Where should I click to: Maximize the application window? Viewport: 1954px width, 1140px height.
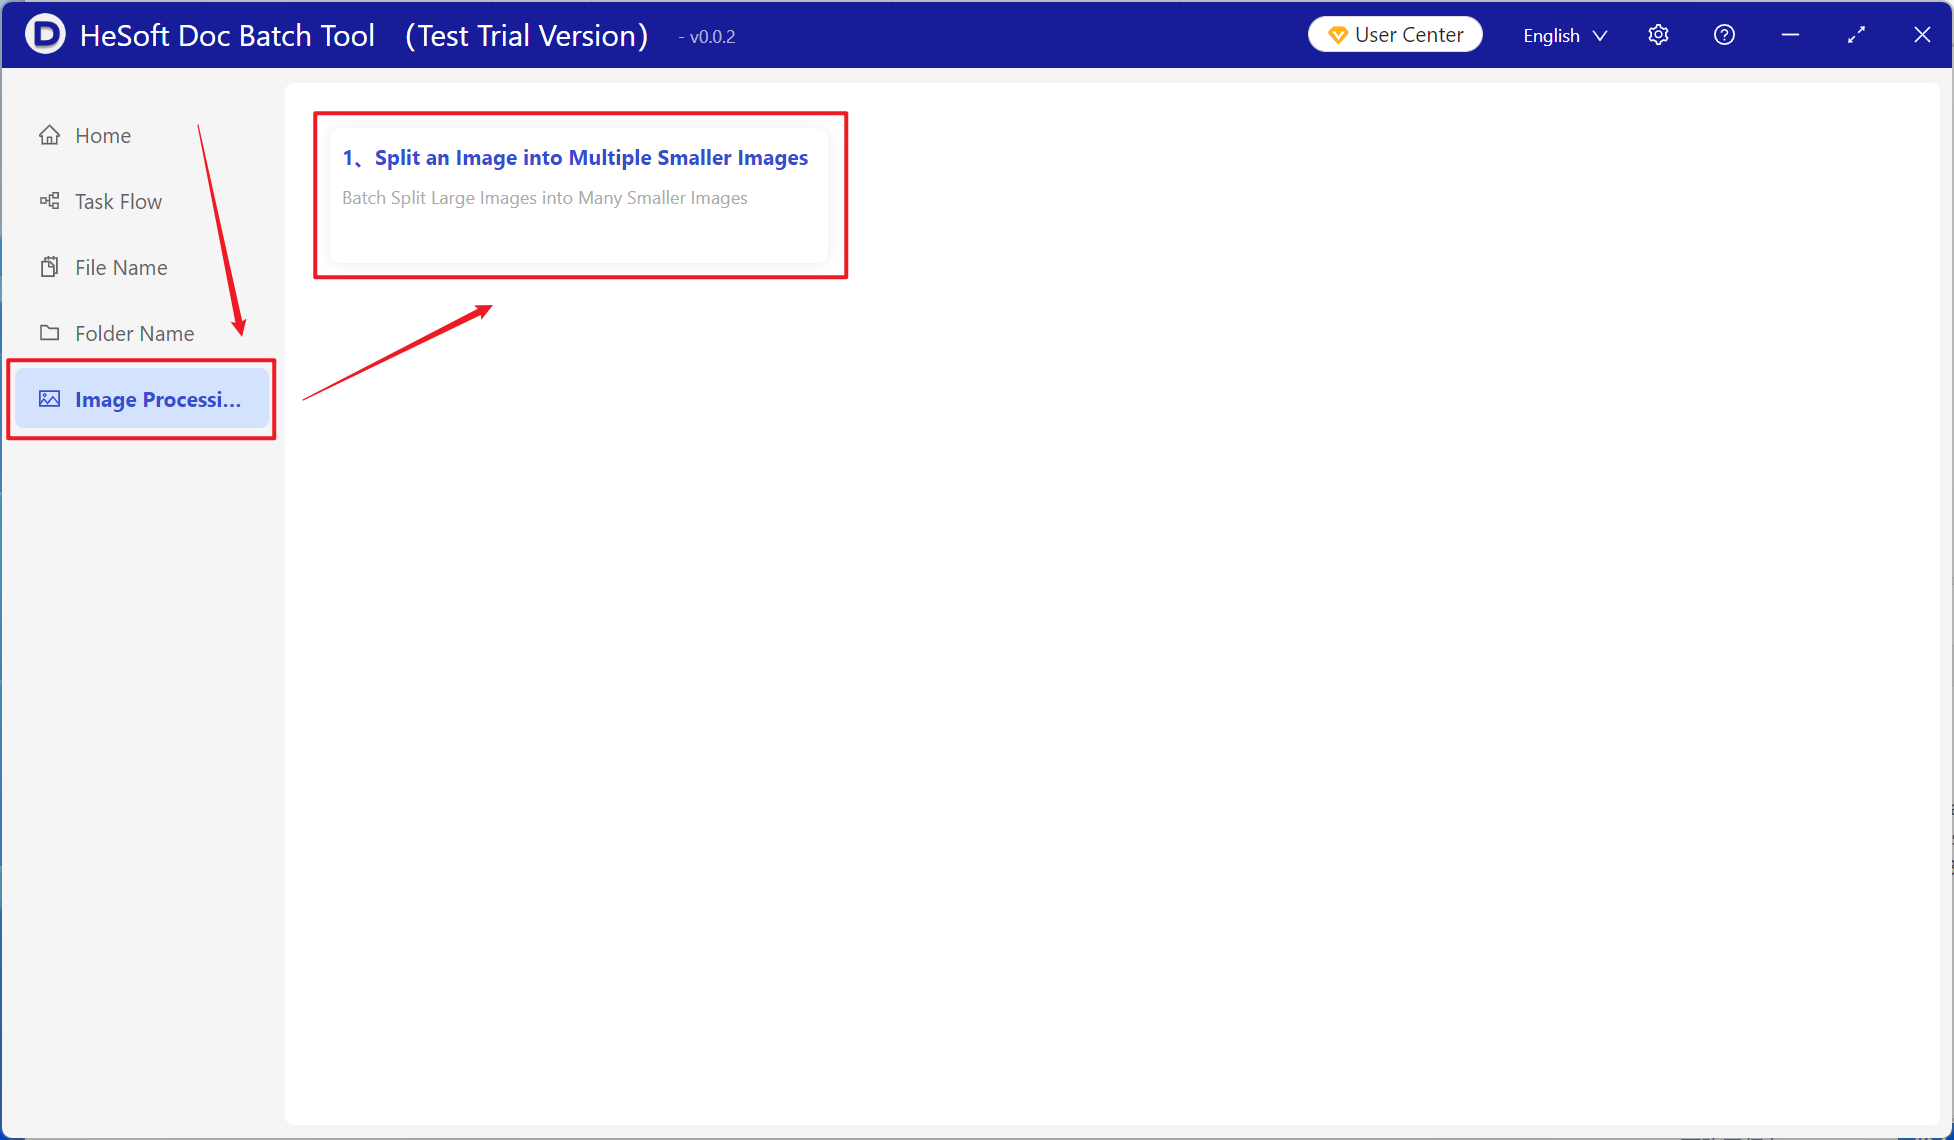(1856, 35)
